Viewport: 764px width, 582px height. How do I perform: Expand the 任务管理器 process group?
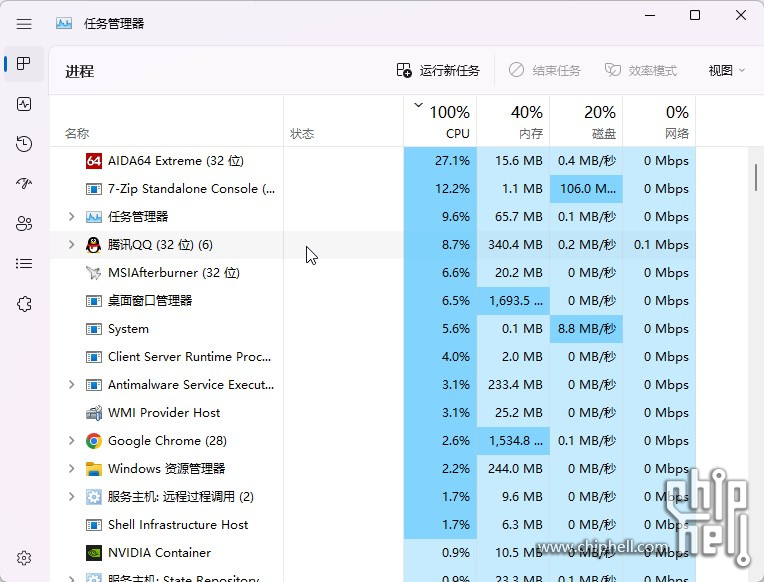coord(71,216)
